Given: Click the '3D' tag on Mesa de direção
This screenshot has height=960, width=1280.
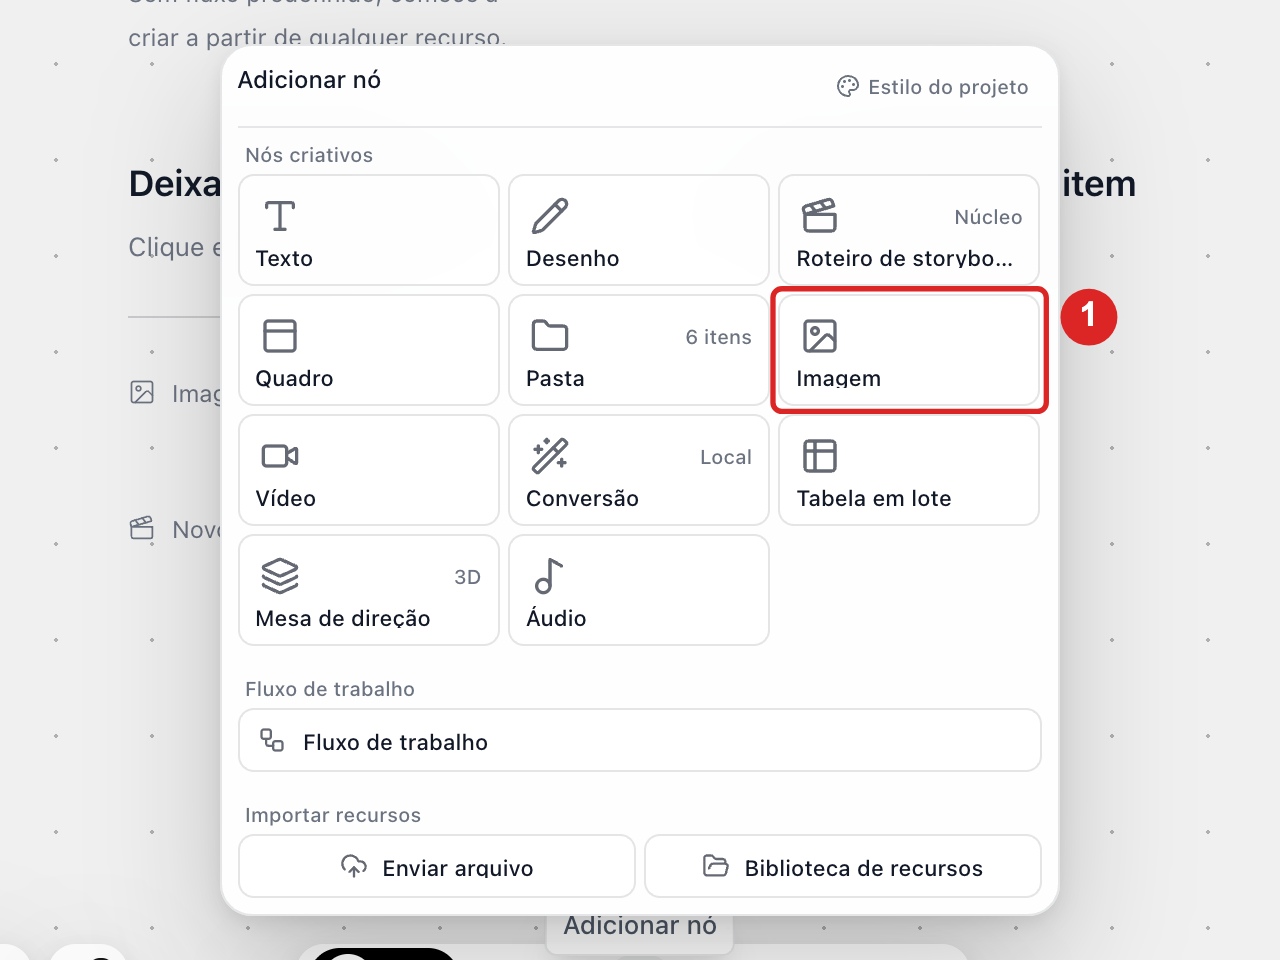Looking at the screenshot, I should (x=468, y=577).
